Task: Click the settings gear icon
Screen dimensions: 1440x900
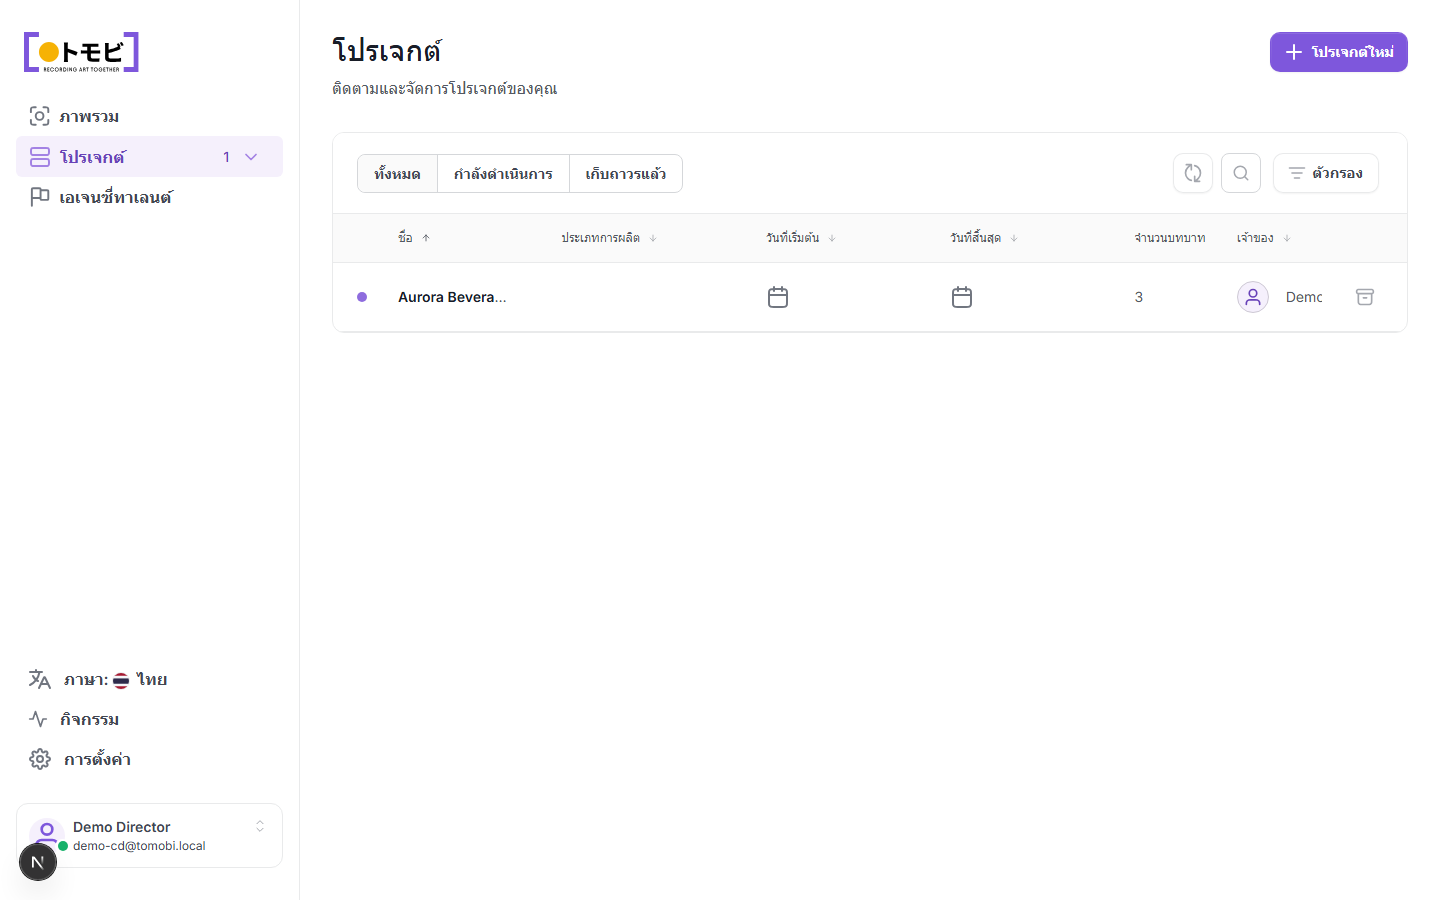Action: click(40, 759)
